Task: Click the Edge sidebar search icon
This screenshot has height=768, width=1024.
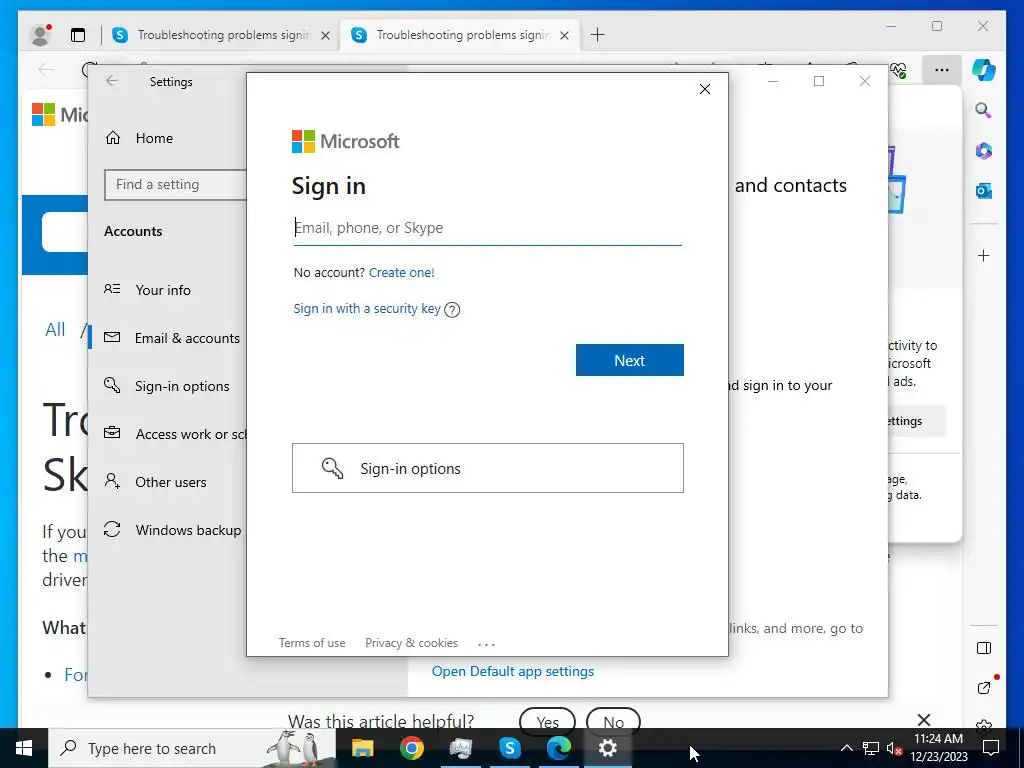Action: point(984,110)
